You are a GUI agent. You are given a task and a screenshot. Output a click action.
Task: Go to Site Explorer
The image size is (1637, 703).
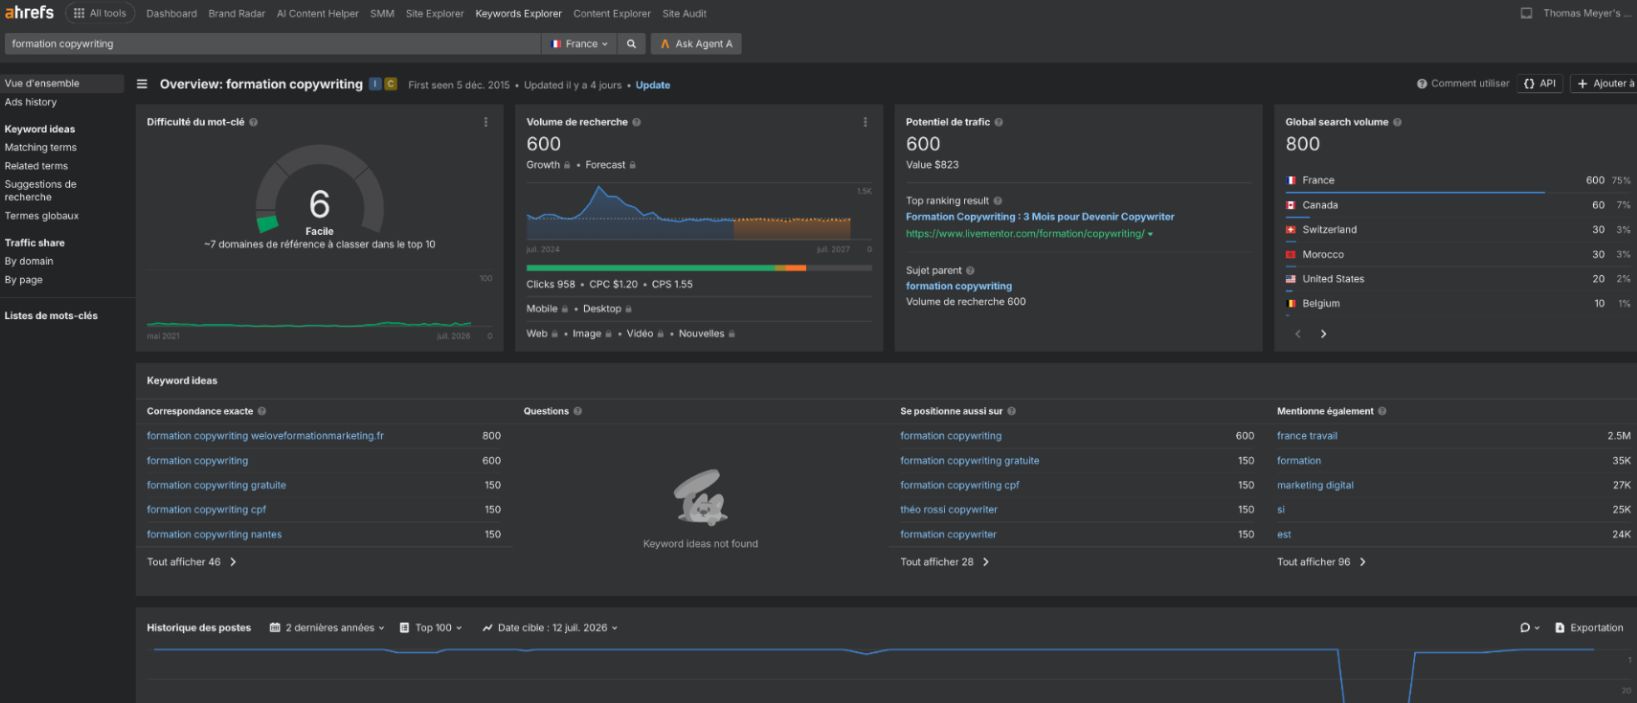[x=434, y=14]
